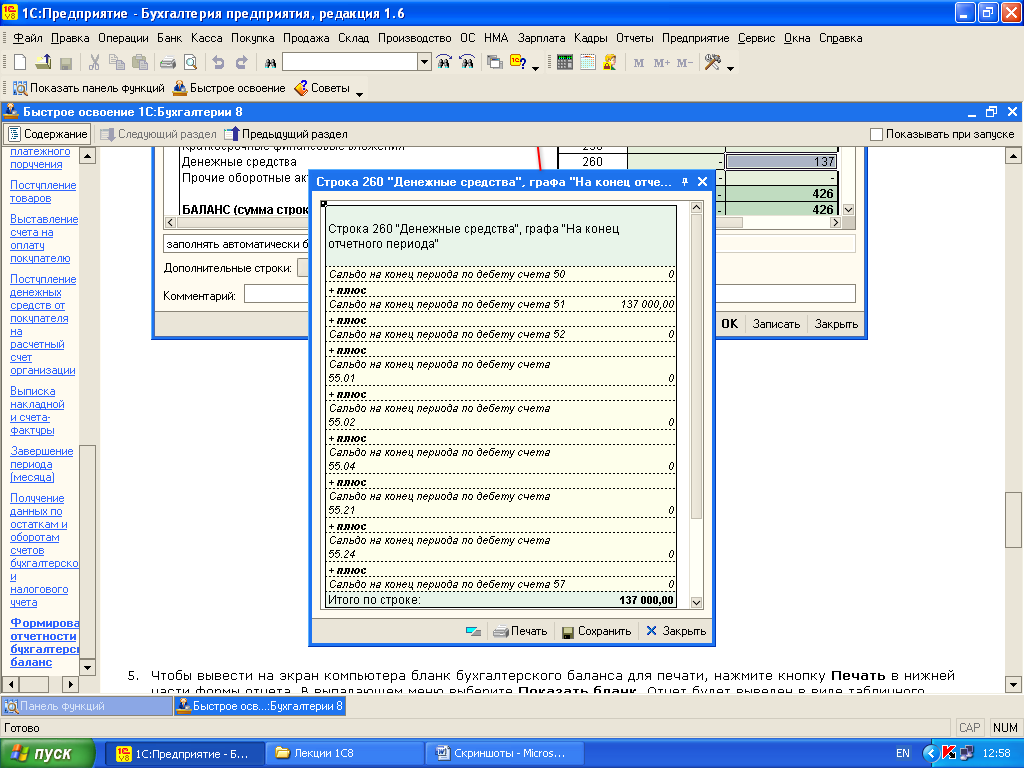Toggle Показывать при запуске checkbox

click(x=876, y=134)
